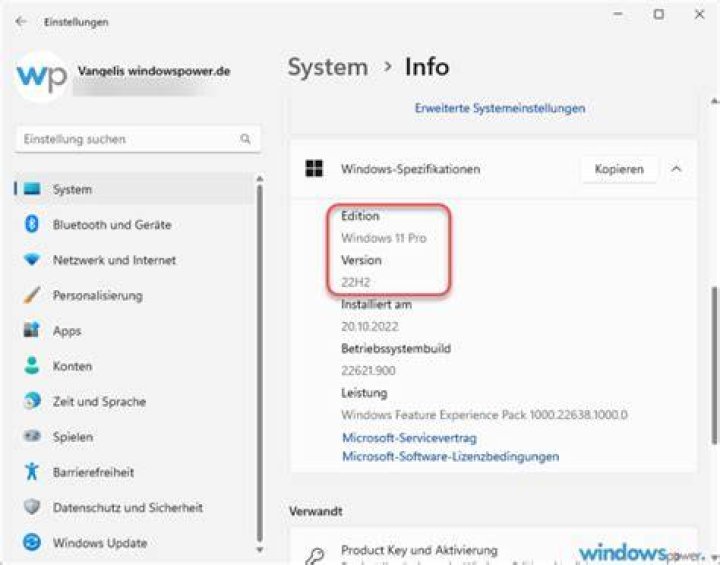Click the System monitor icon in sidebar
Screen dimensions: 720x565
point(32,189)
